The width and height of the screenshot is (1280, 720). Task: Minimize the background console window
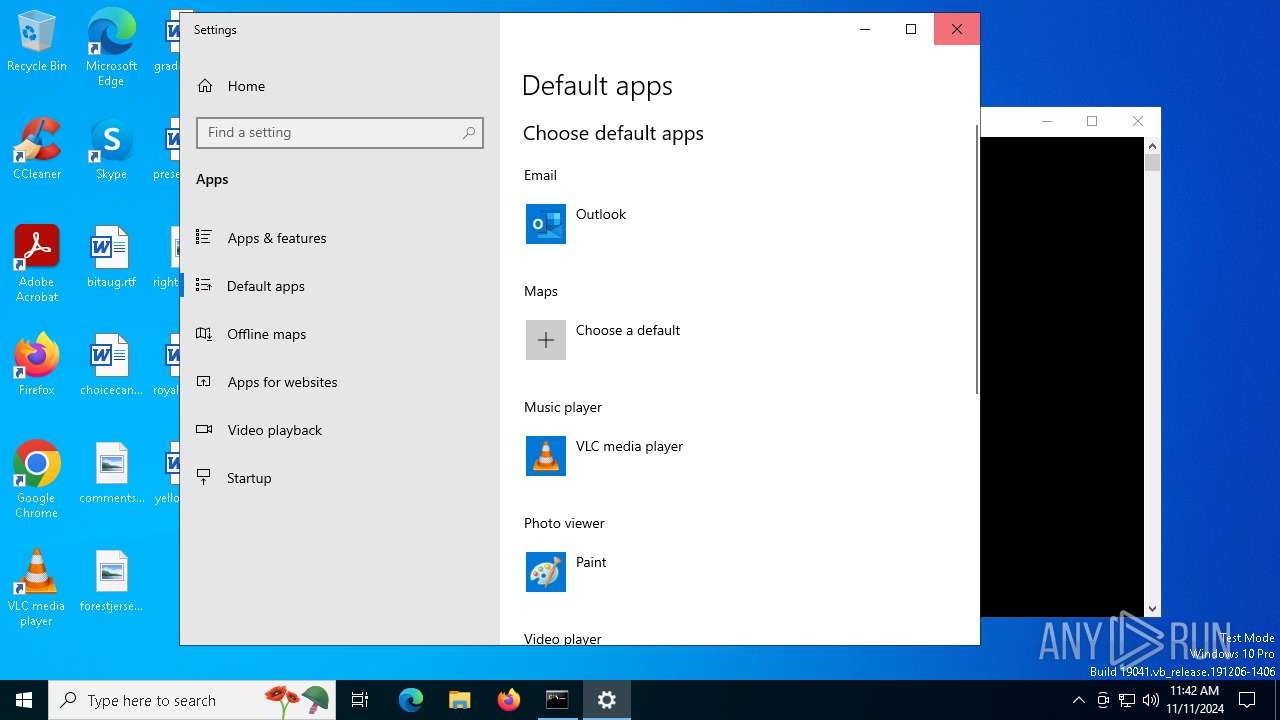(1047, 121)
